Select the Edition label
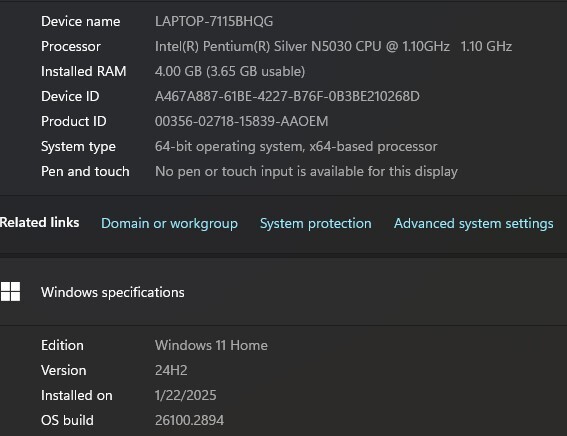567x436 pixels. click(x=62, y=345)
